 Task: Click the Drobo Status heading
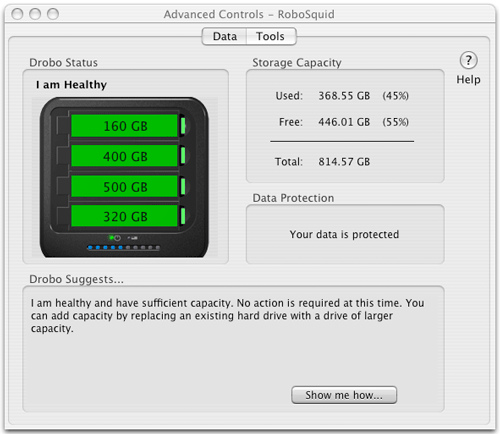click(x=63, y=63)
